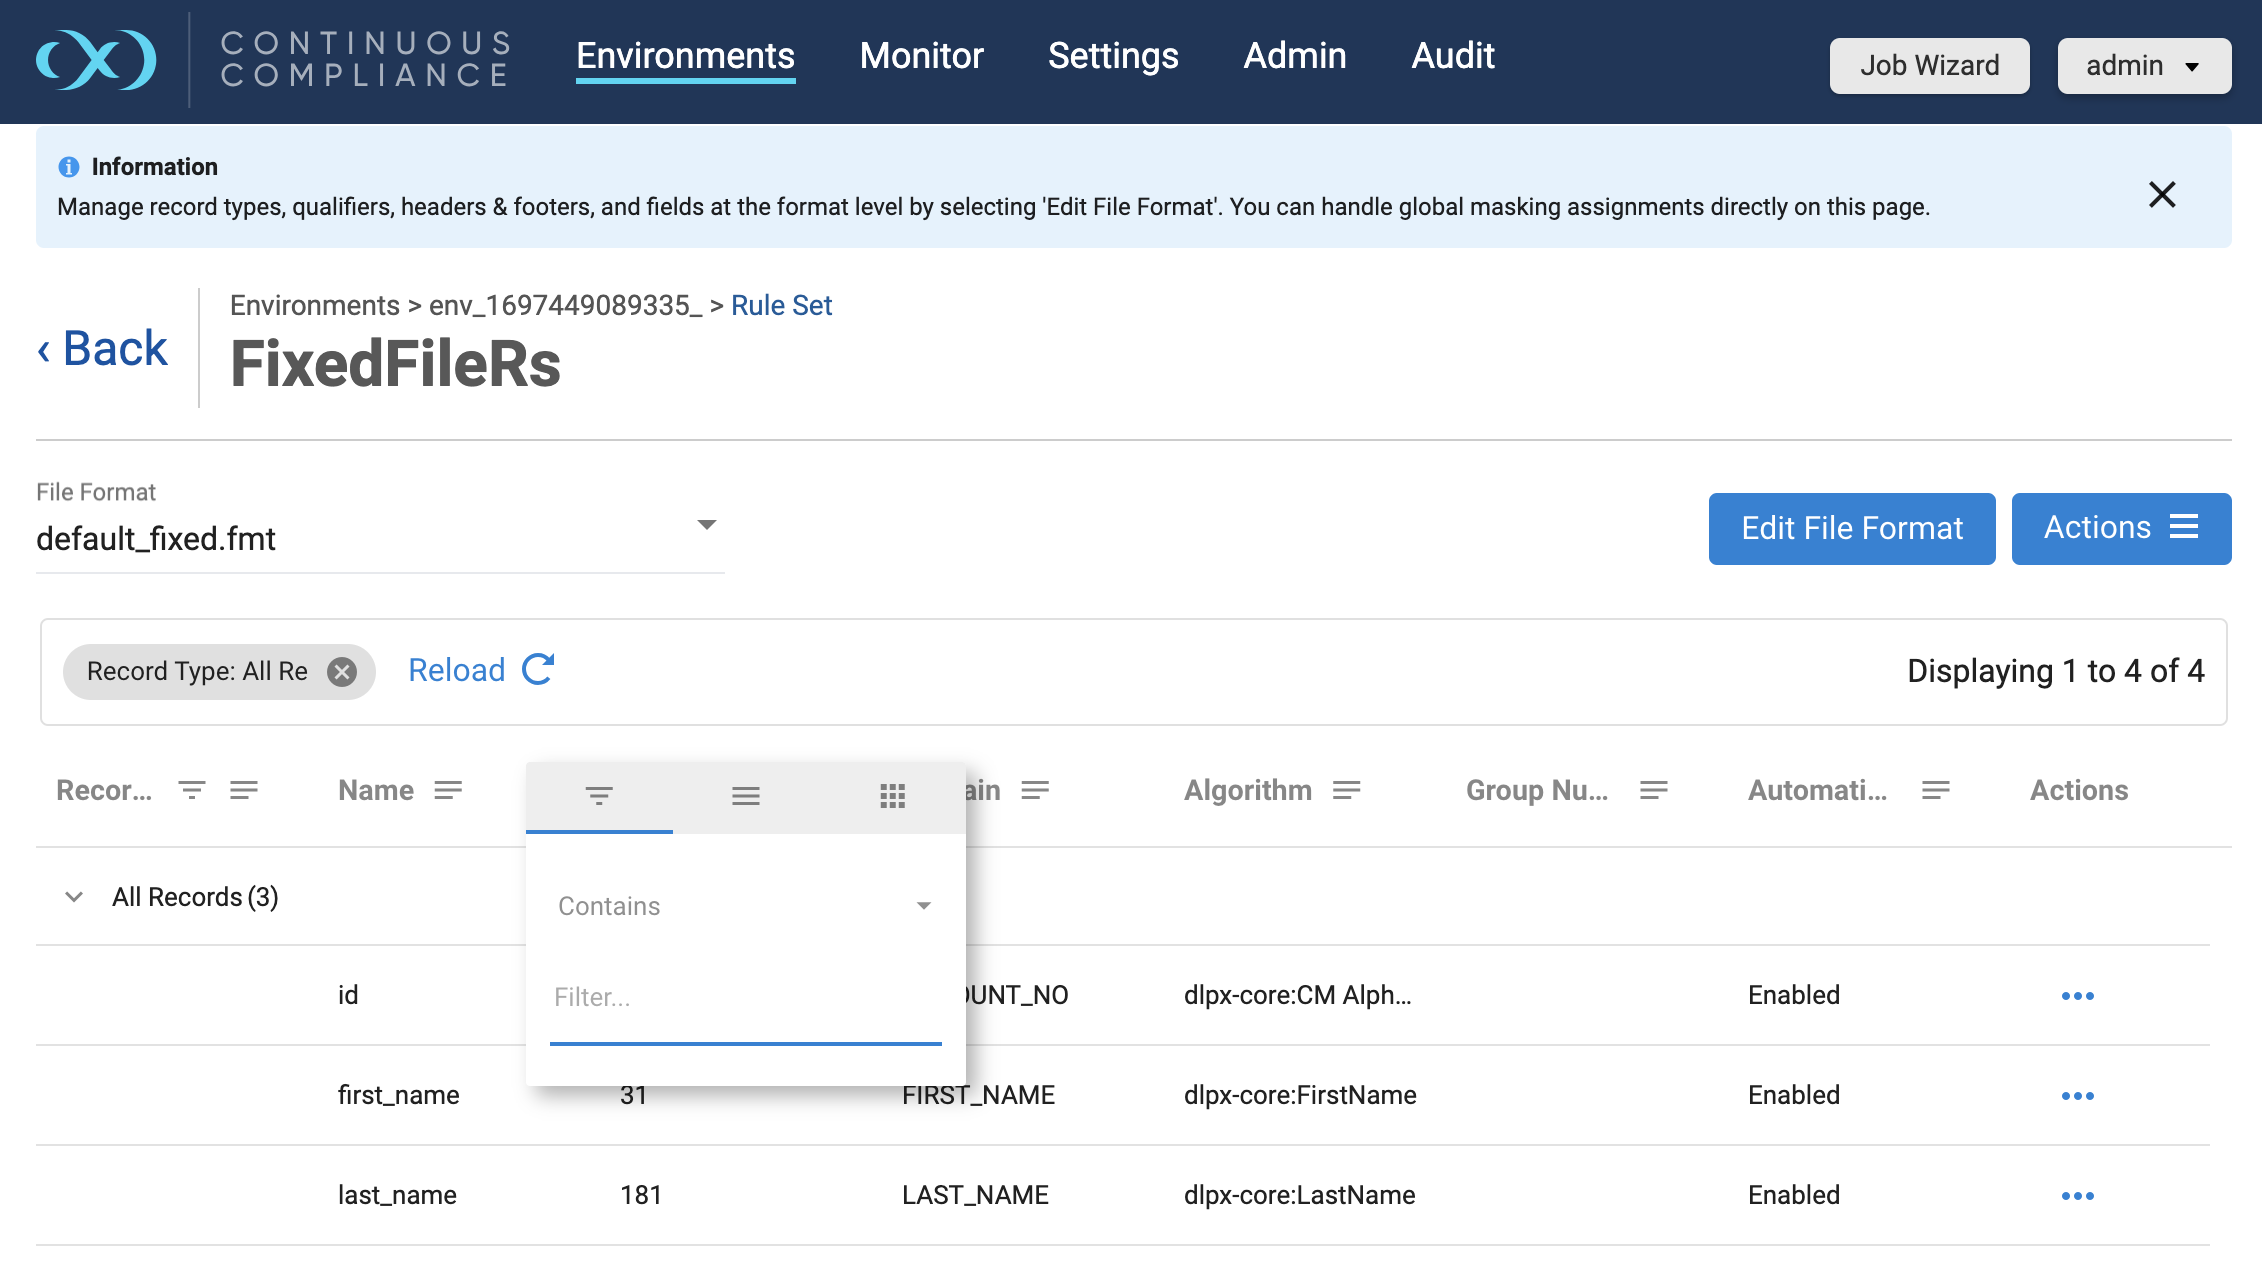Collapse the All Records group
This screenshot has height=1284, width=2262.
[x=74, y=897]
